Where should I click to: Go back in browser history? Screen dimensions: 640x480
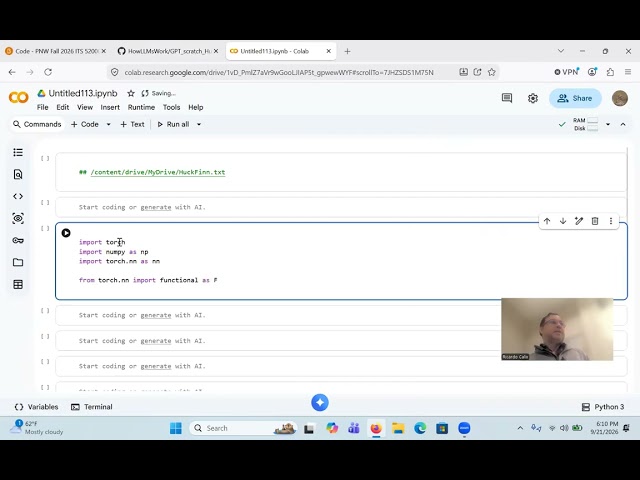pyautogui.click(x=12, y=72)
